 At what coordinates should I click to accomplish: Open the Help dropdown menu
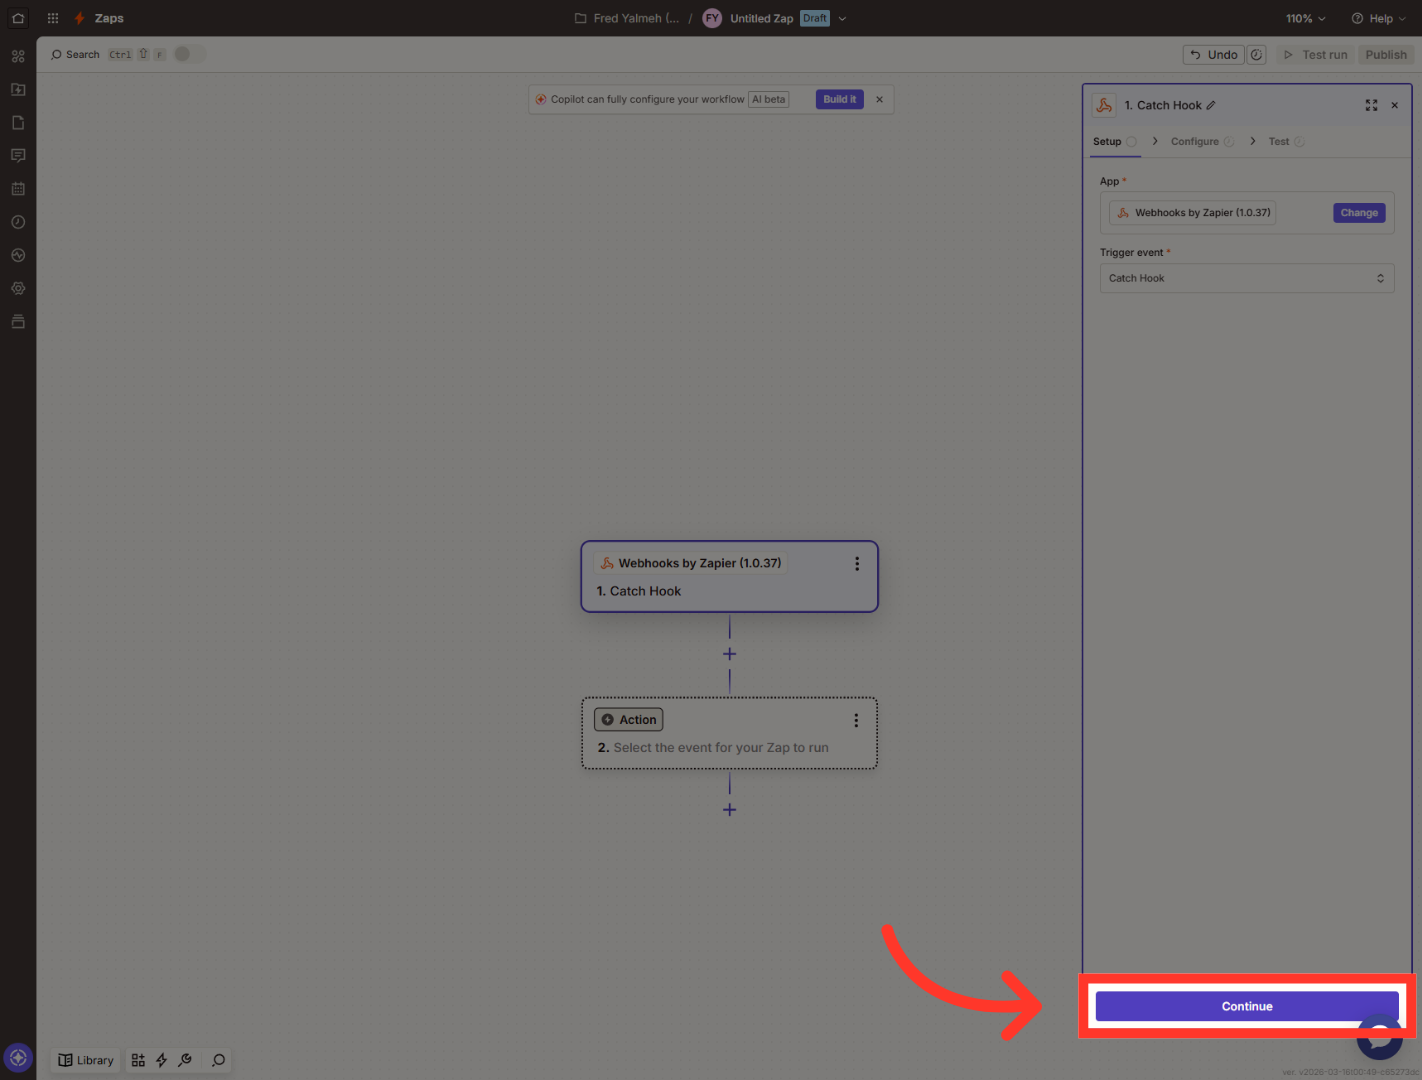point(1378,18)
